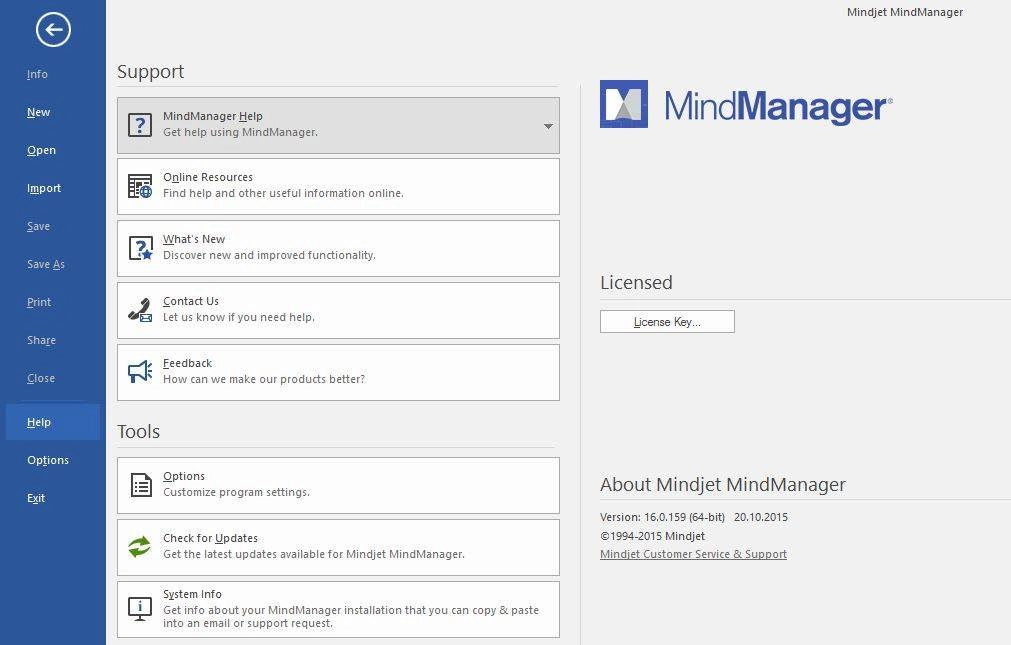Click 'Find help and other useful information online.'

coord(283,193)
